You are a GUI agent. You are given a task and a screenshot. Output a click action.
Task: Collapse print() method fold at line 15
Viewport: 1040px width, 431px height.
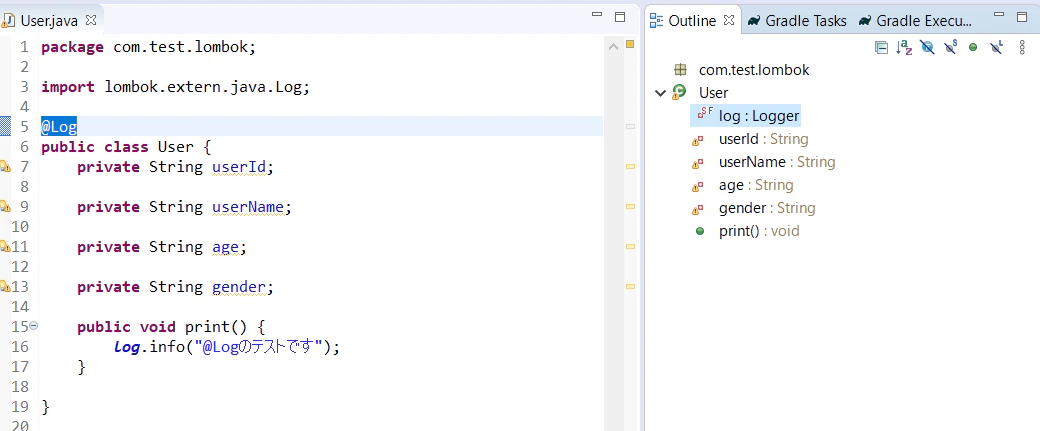33,326
